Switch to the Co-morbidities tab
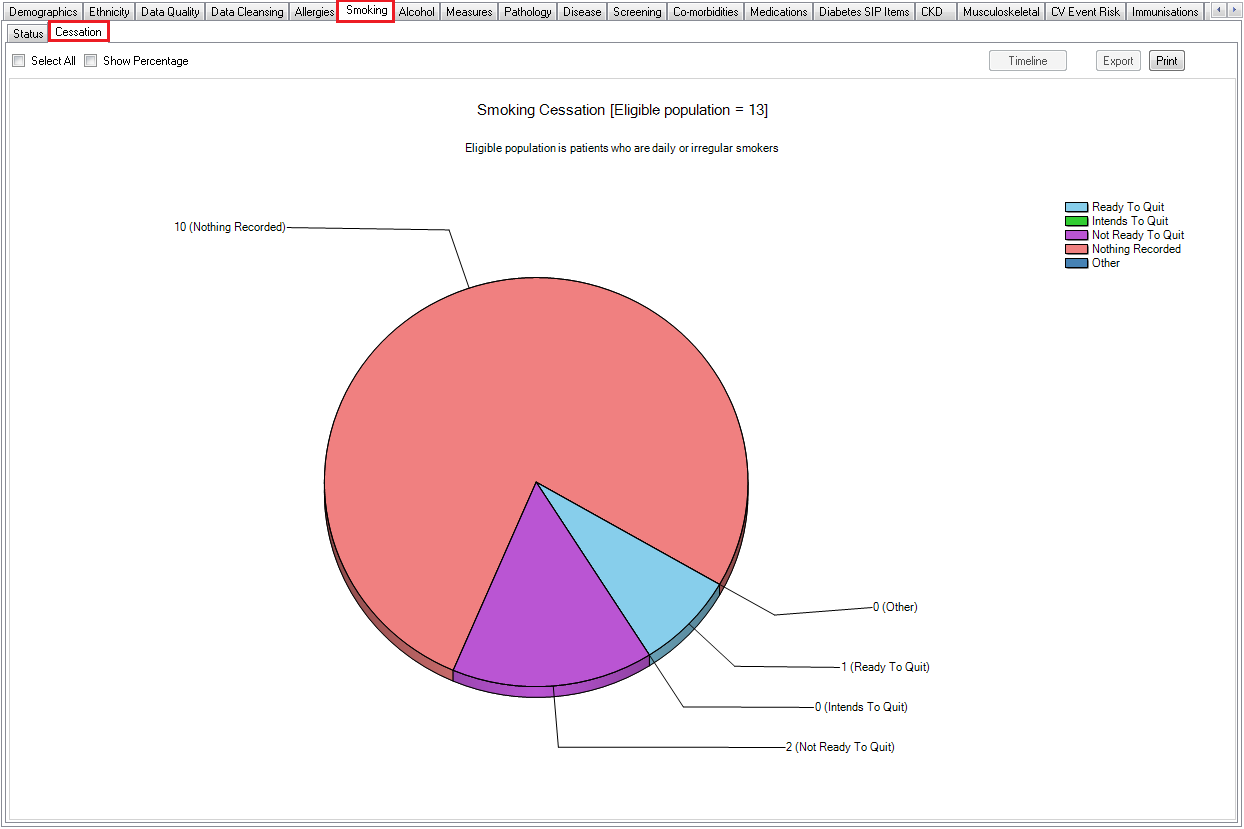Image resolution: width=1244 pixels, height=829 pixels. coord(706,12)
